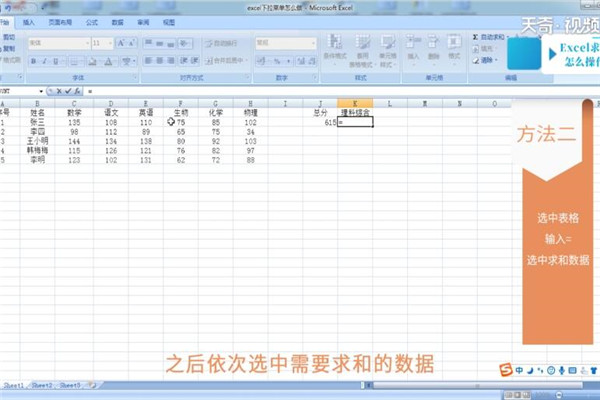Cancel the formula entry with the X
This screenshot has width=600, height=400.
(x=59, y=91)
